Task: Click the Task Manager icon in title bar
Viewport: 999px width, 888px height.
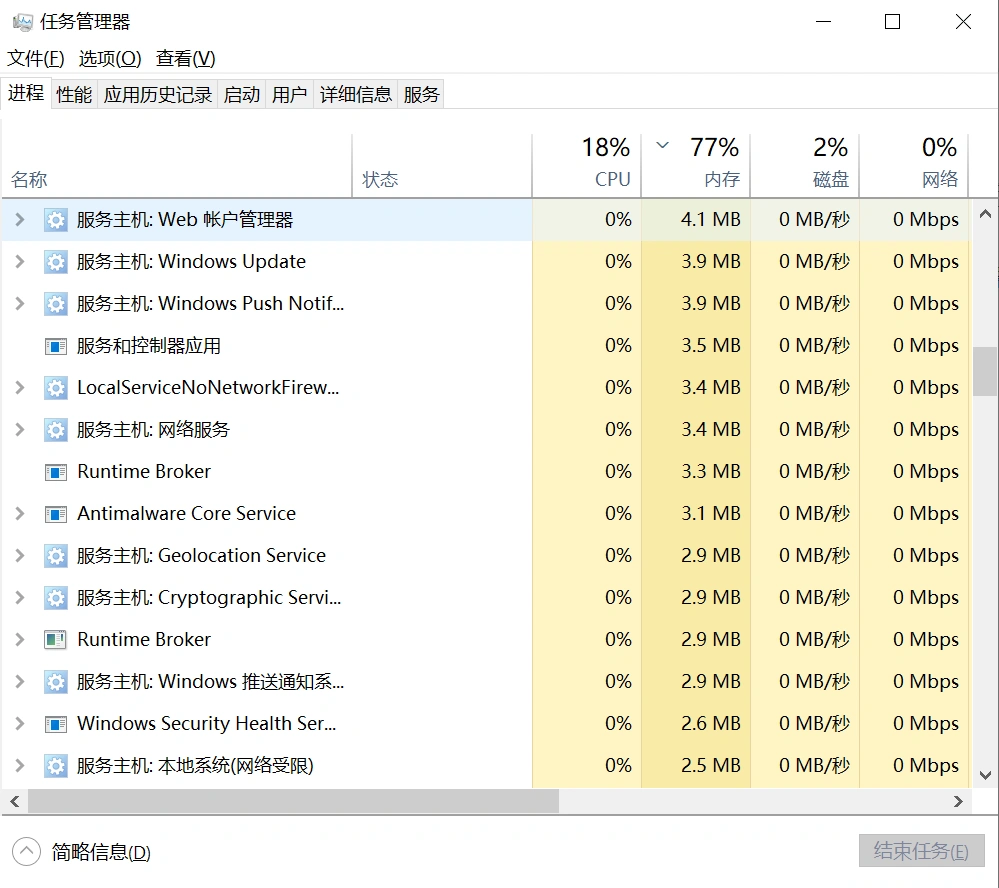Action: 22,22
